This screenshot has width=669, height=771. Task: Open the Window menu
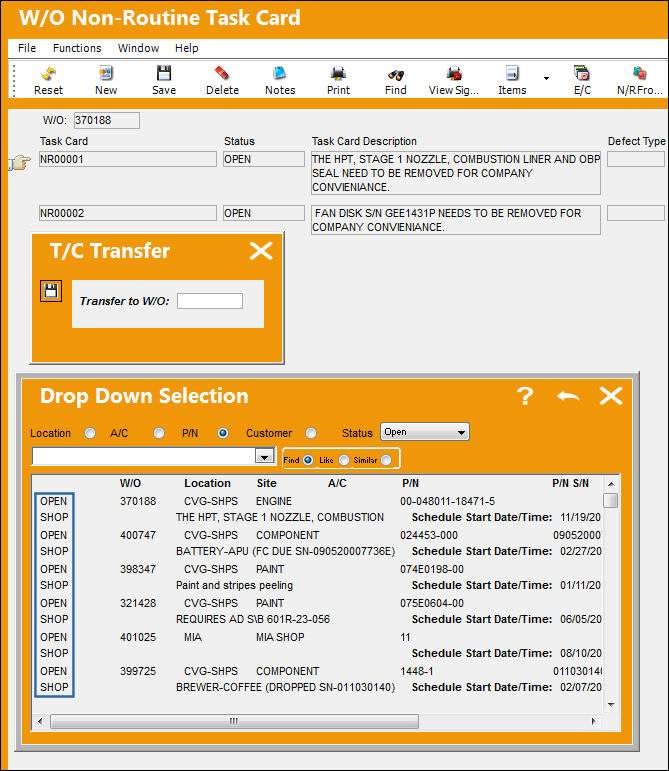[138, 48]
